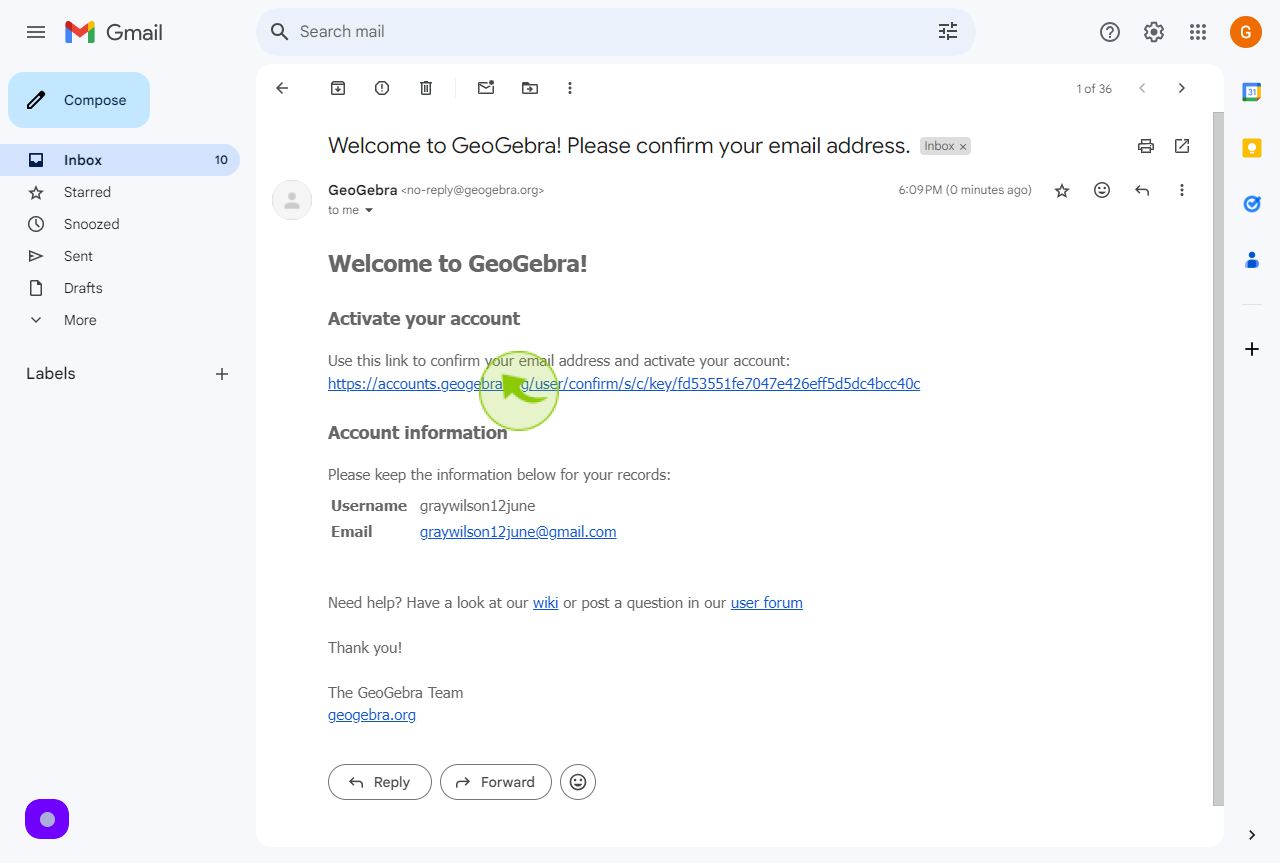Go back to inbox arrow
This screenshot has height=863, width=1280.
[x=282, y=88]
